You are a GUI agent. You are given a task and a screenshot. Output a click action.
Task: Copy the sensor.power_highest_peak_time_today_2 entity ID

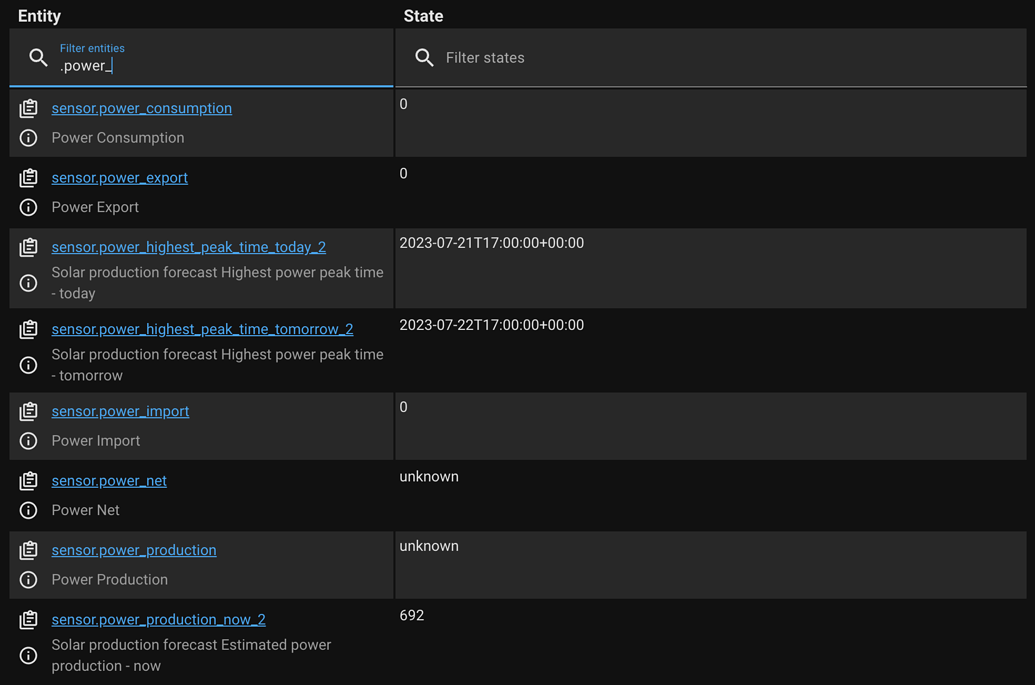28,247
